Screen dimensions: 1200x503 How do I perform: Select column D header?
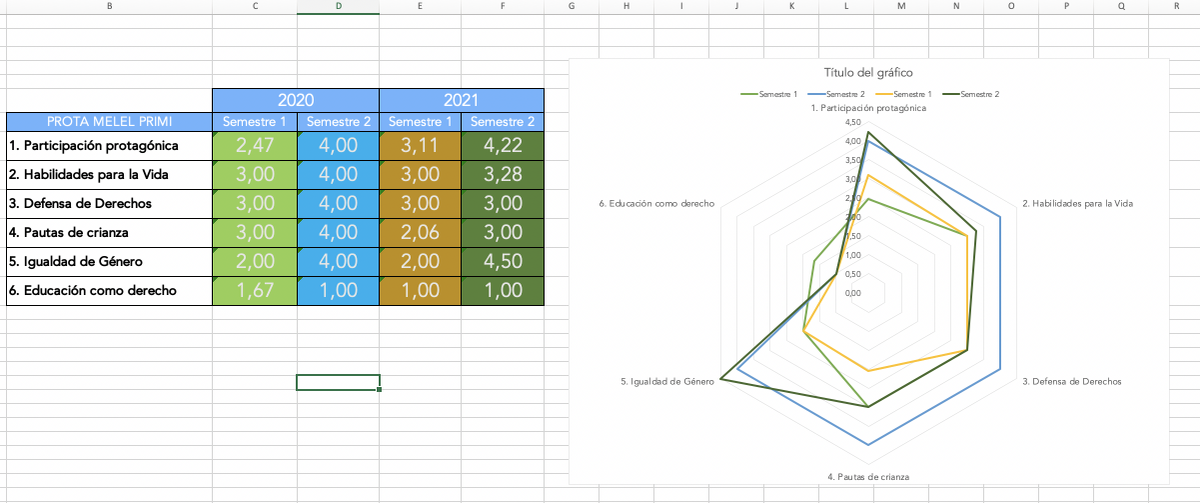coord(338,6)
